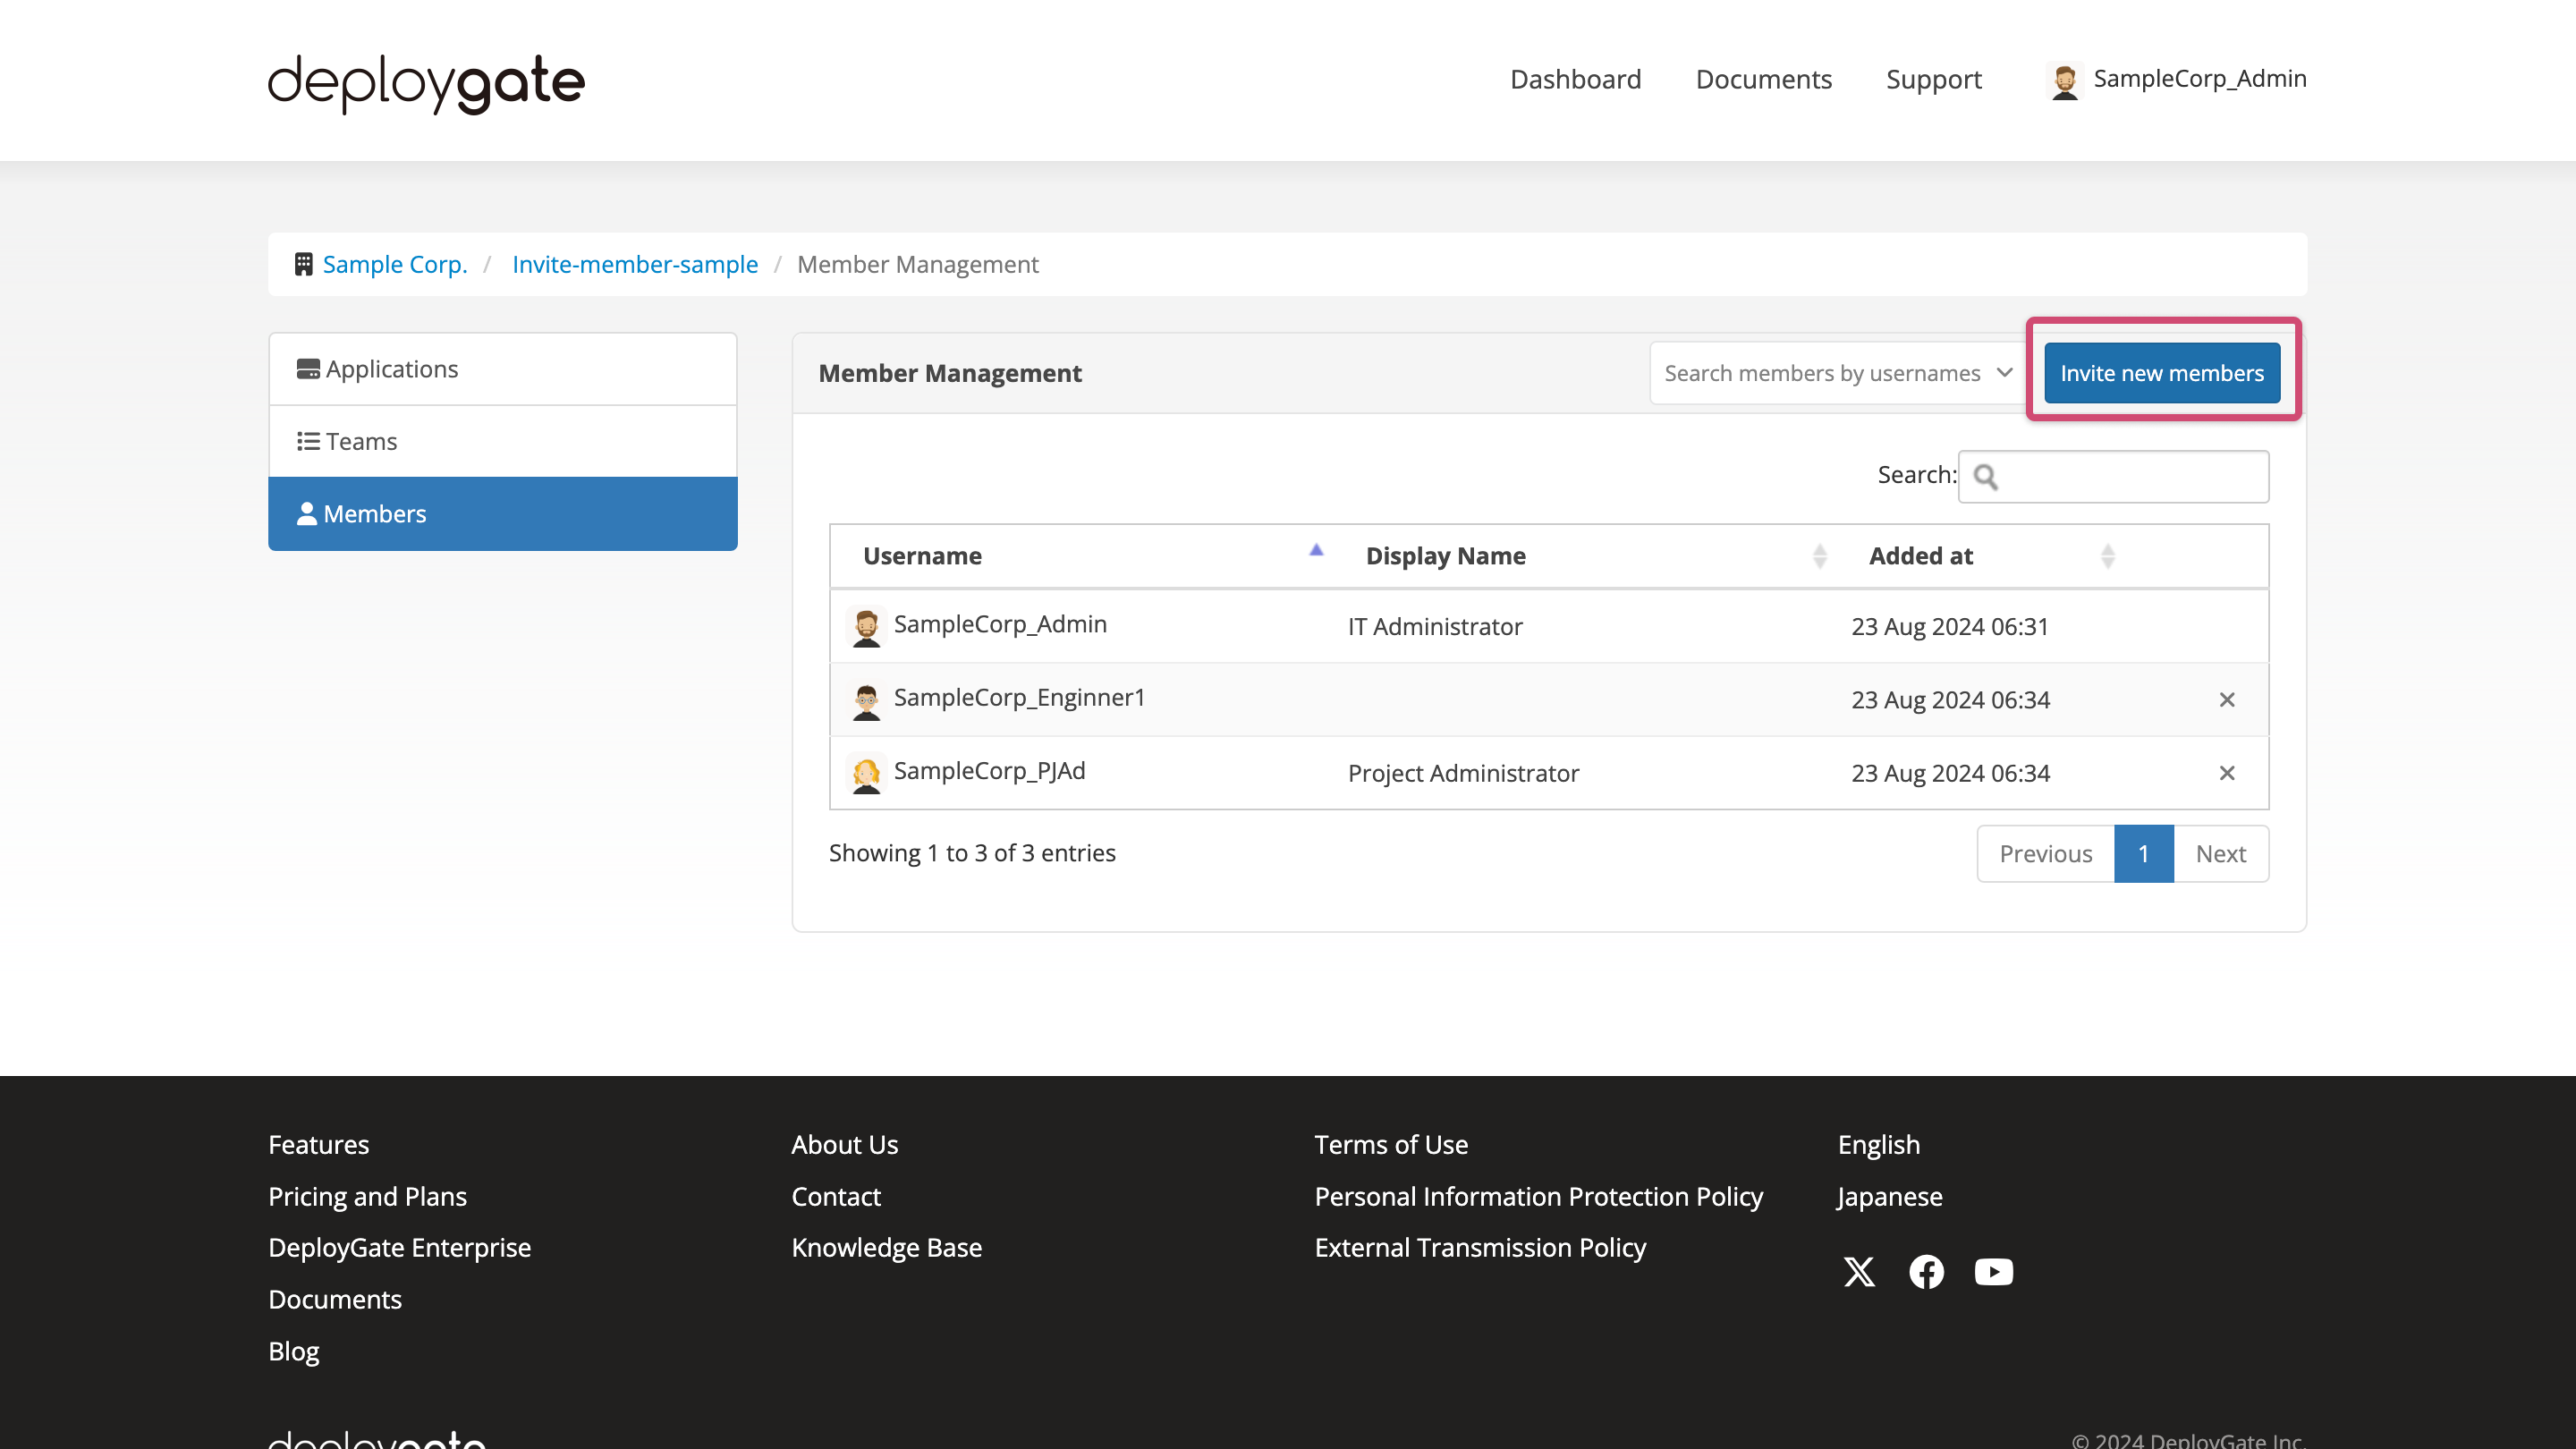This screenshot has width=2576, height=1449.
Task: Click the Next pagination button
Action: click(2220, 852)
